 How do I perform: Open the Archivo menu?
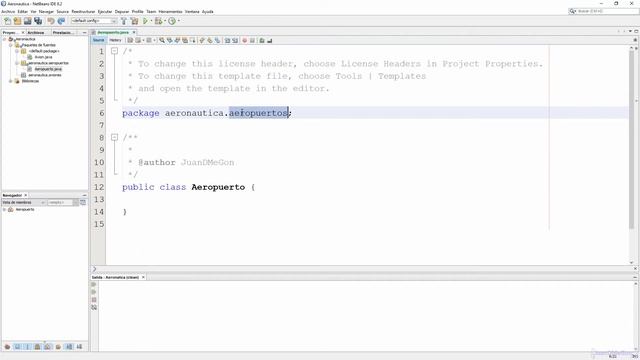click(8, 11)
